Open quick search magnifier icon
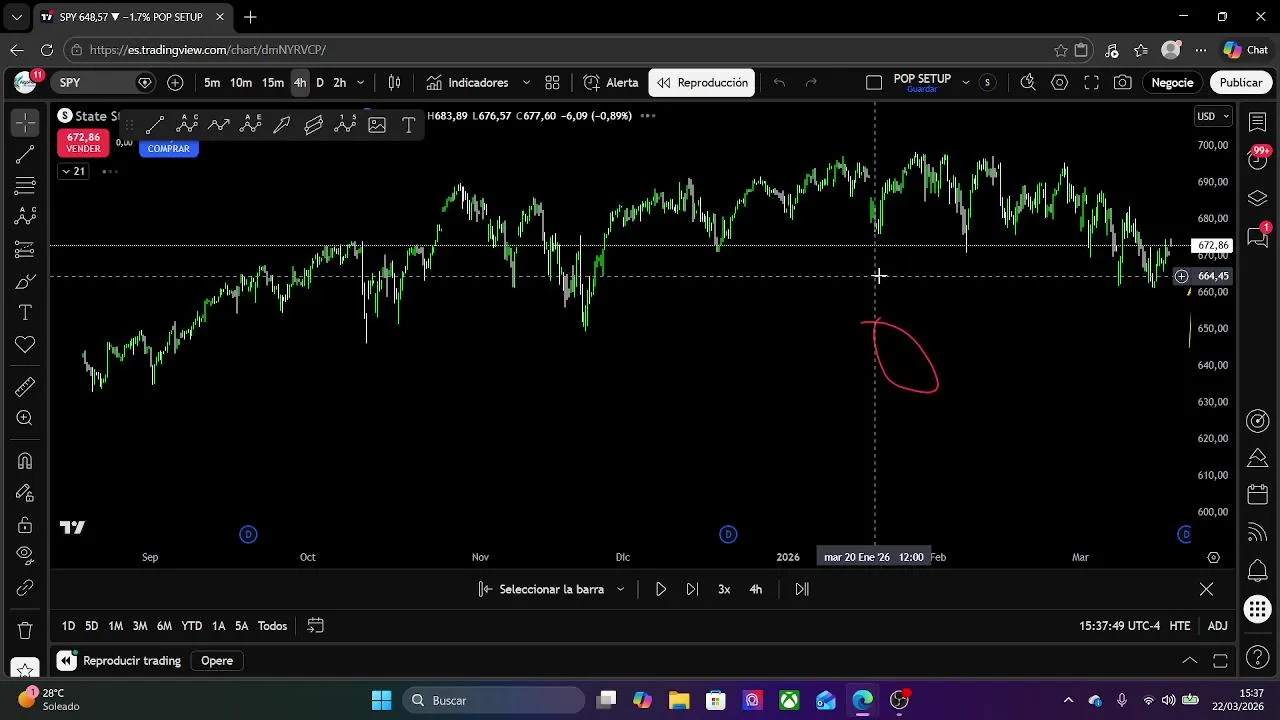Viewport: 1280px width, 720px height. [x=1028, y=83]
